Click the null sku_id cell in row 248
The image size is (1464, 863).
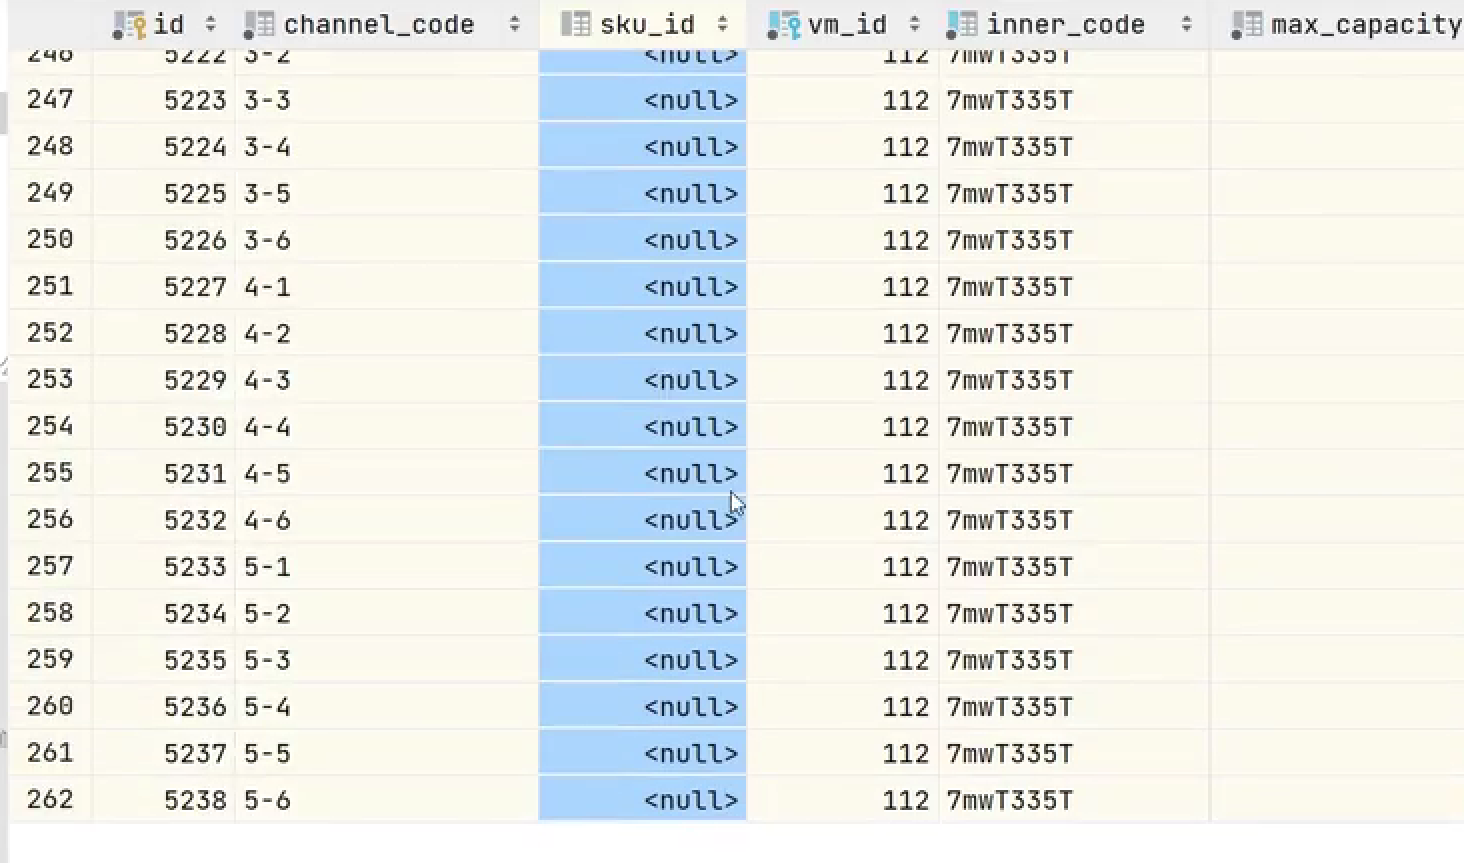[643, 147]
